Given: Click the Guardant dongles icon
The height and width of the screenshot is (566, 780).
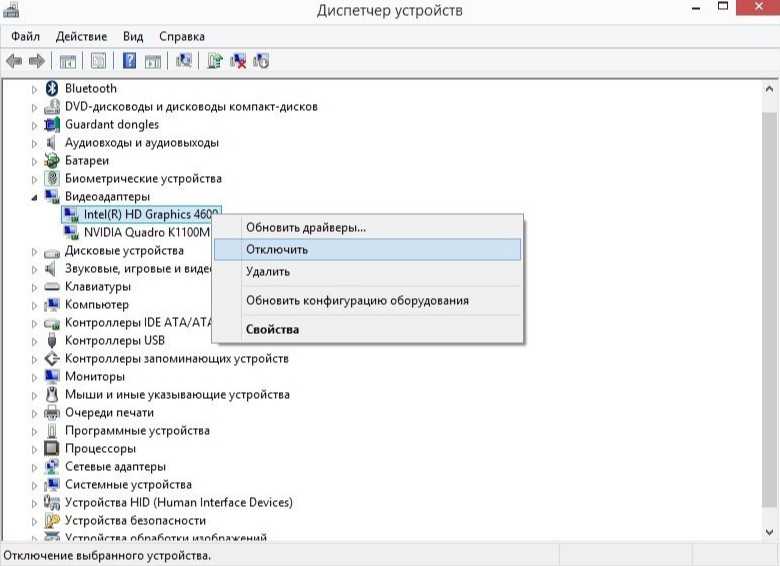Looking at the screenshot, I should click(x=52, y=125).
